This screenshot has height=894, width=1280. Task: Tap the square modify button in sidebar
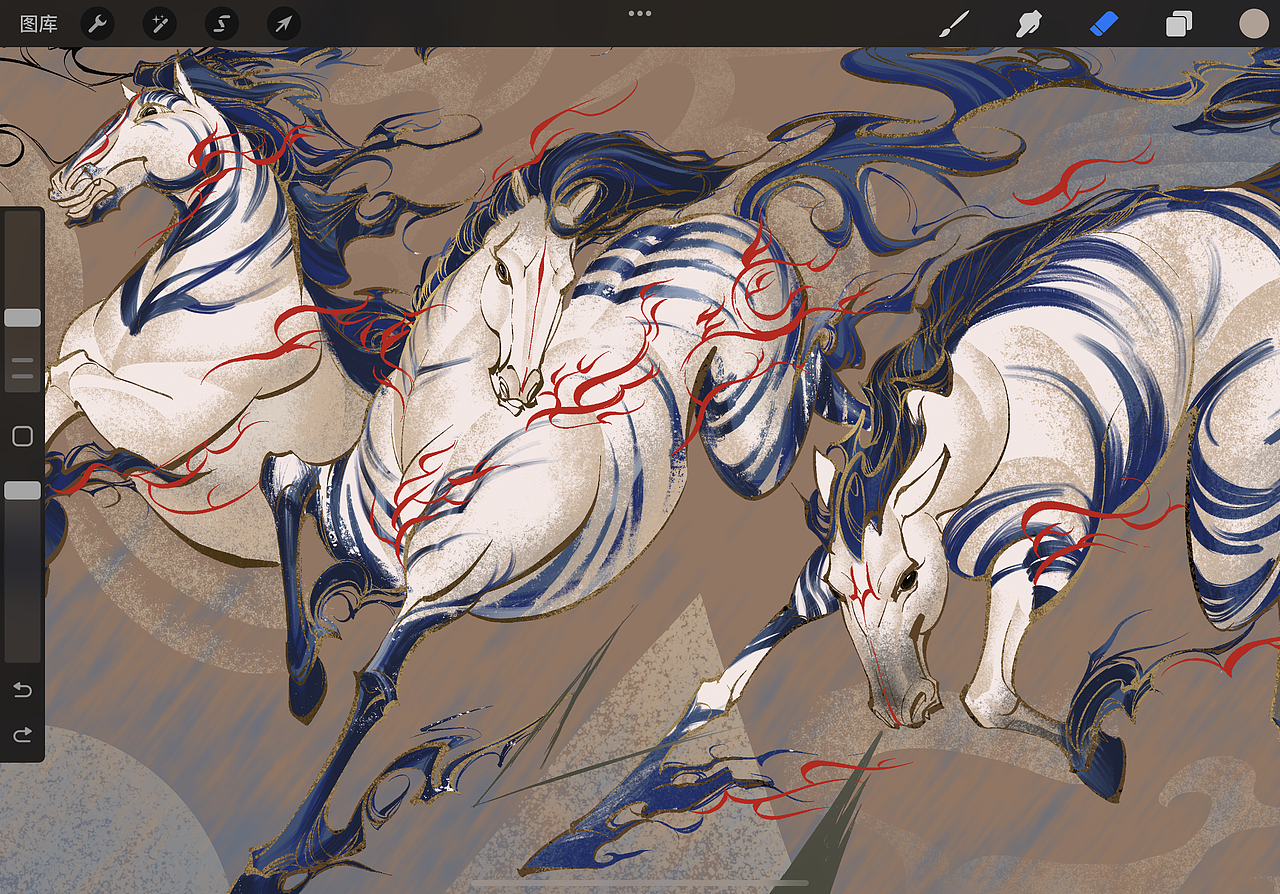pyautogui.click(x=22, y=436)
